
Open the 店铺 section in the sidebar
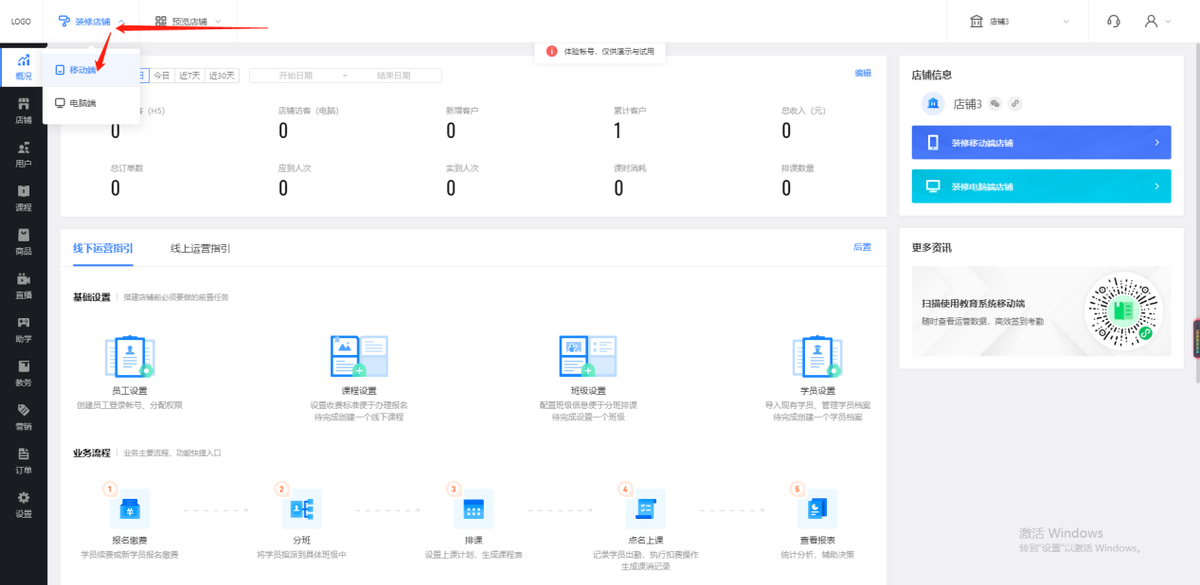(23, 110)
